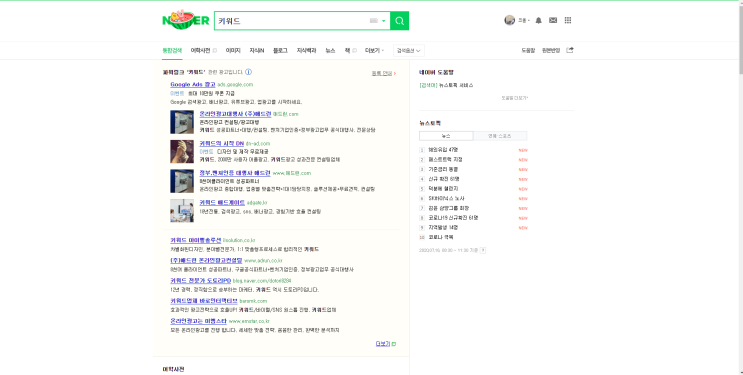This screenshot has width=743, height=375.
Task: Switch to the 이미지 tab
Action: tap(233, 50)
